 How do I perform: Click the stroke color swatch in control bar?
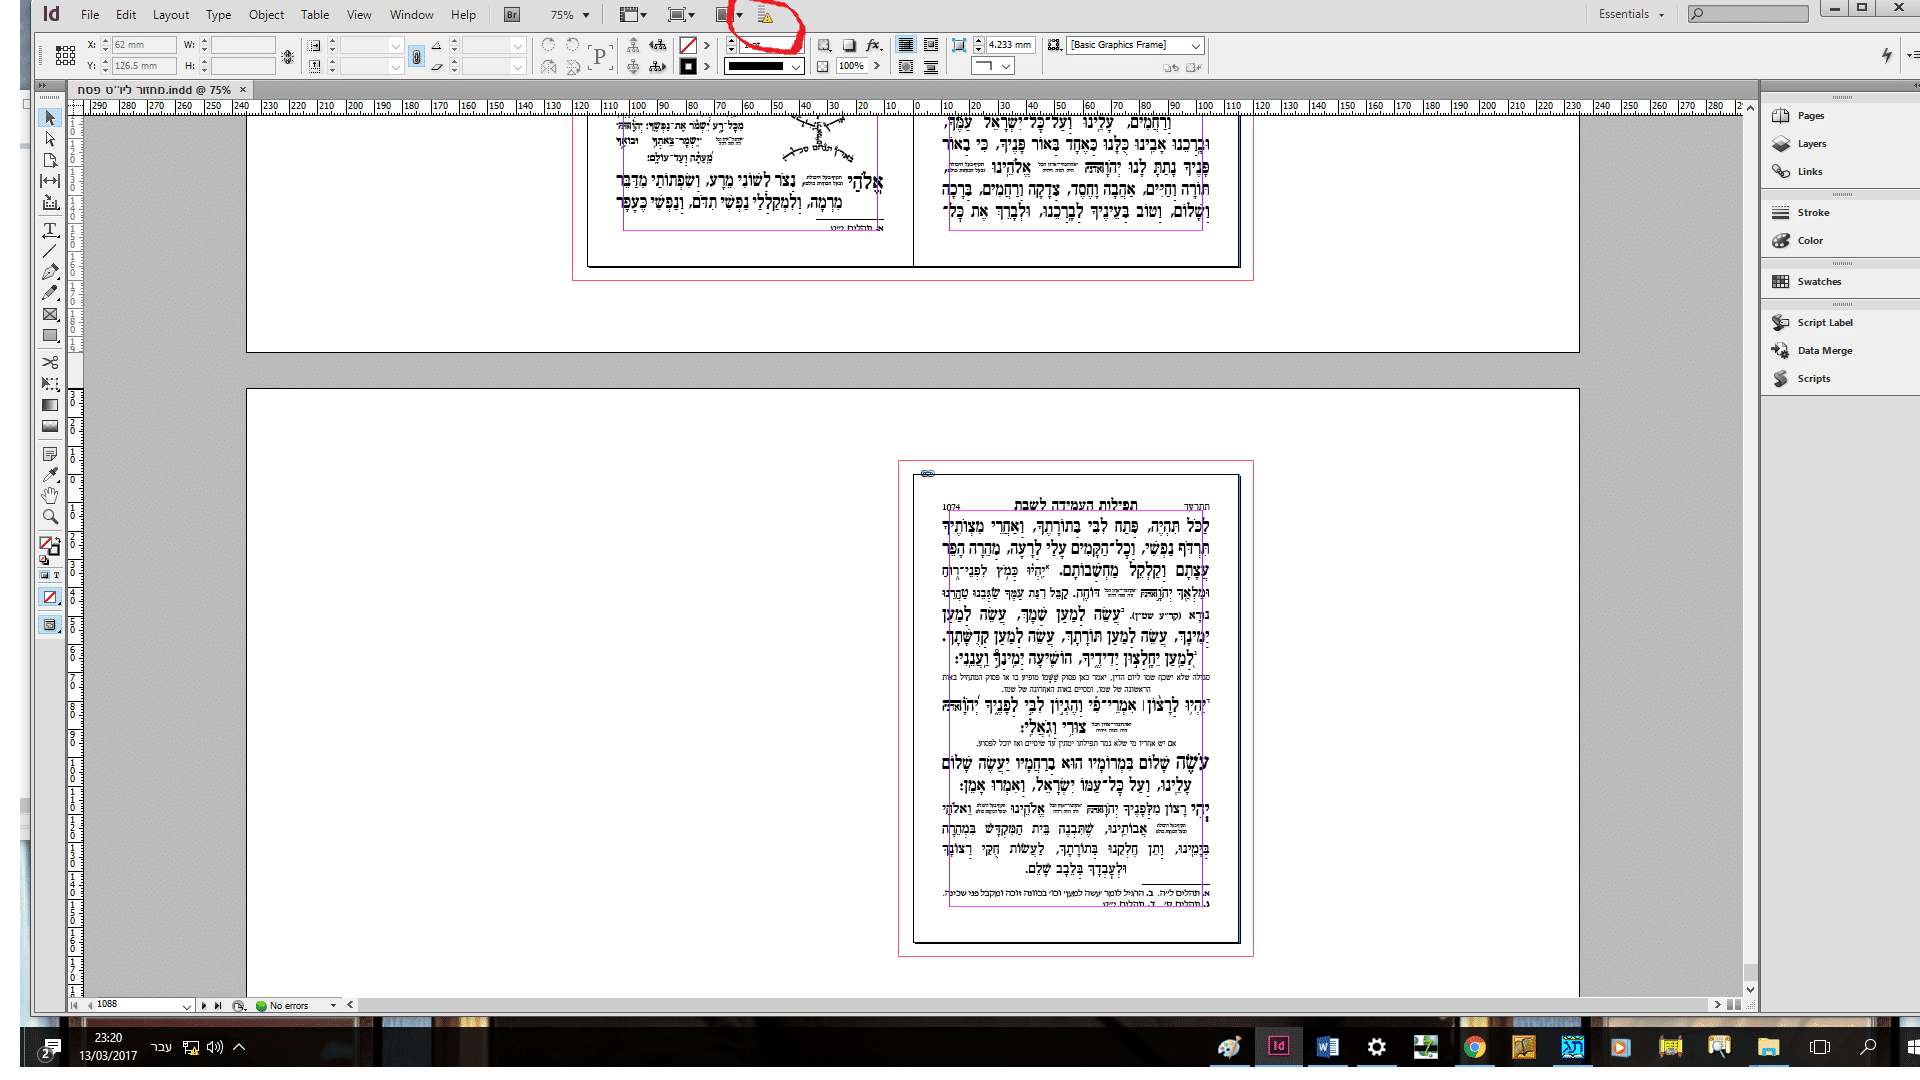[x=688, y=66]
